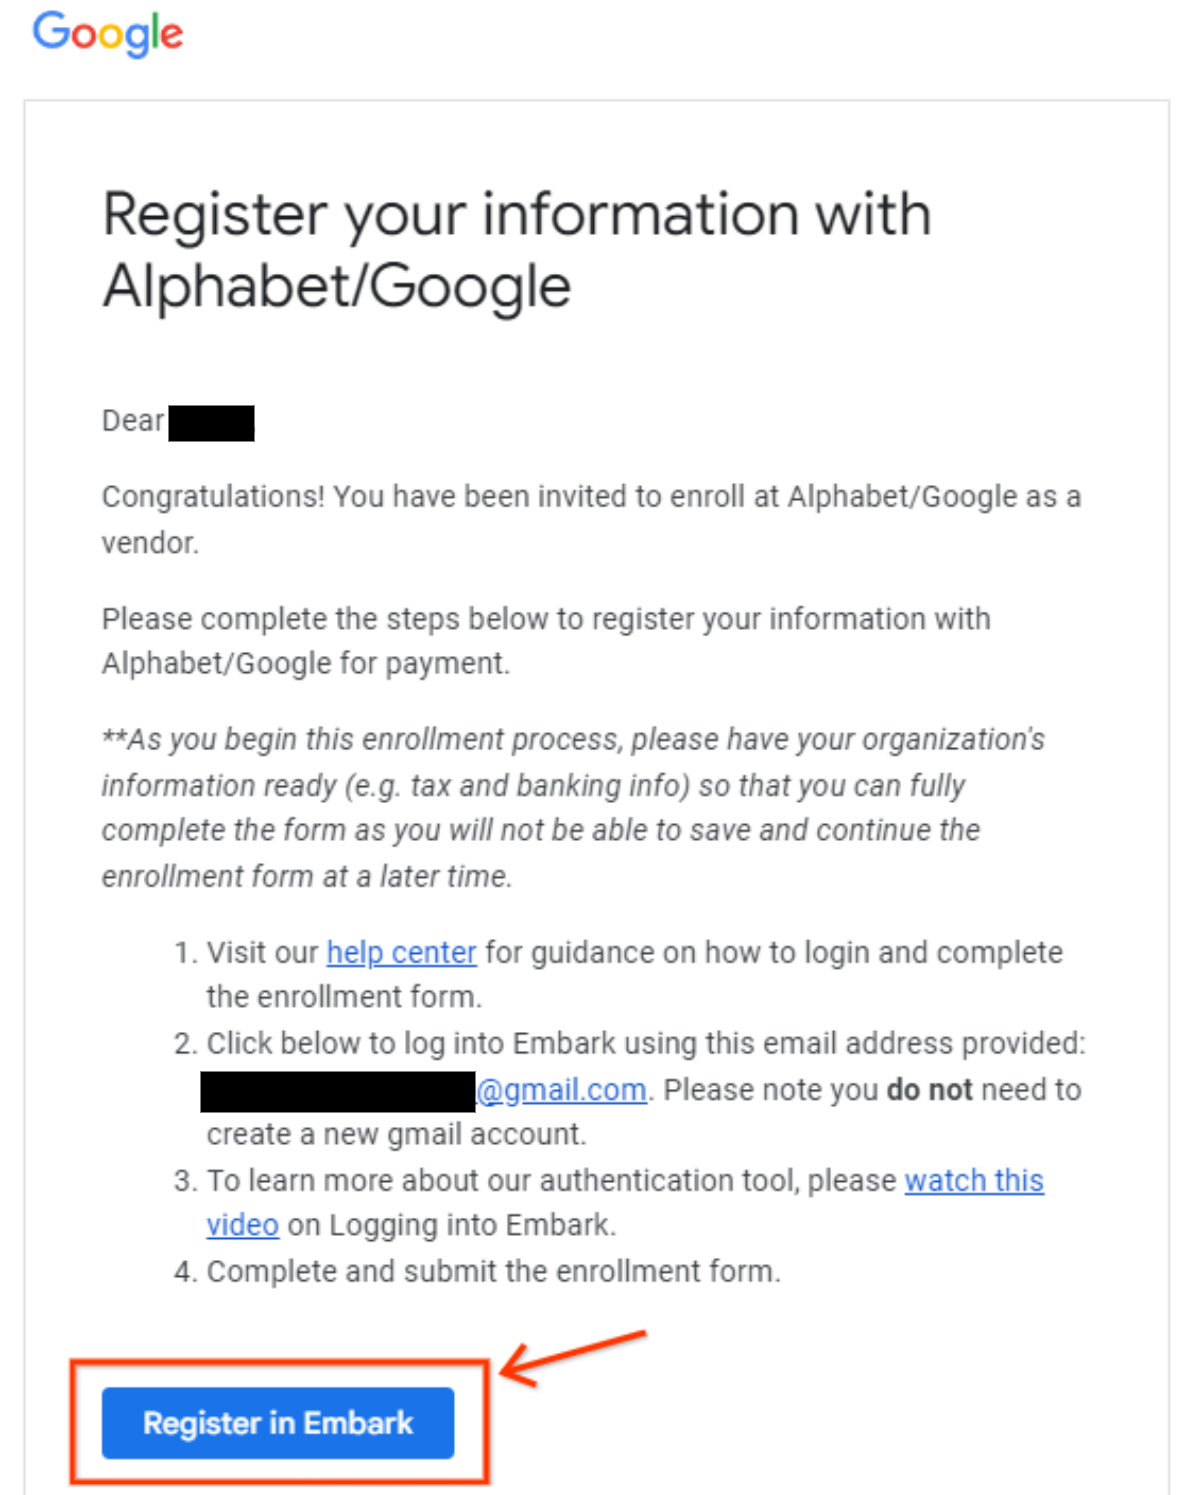Click step 2 "Click below to log into Embark" text
The image size is (1202, 1495).
(x=646, y=1044)
